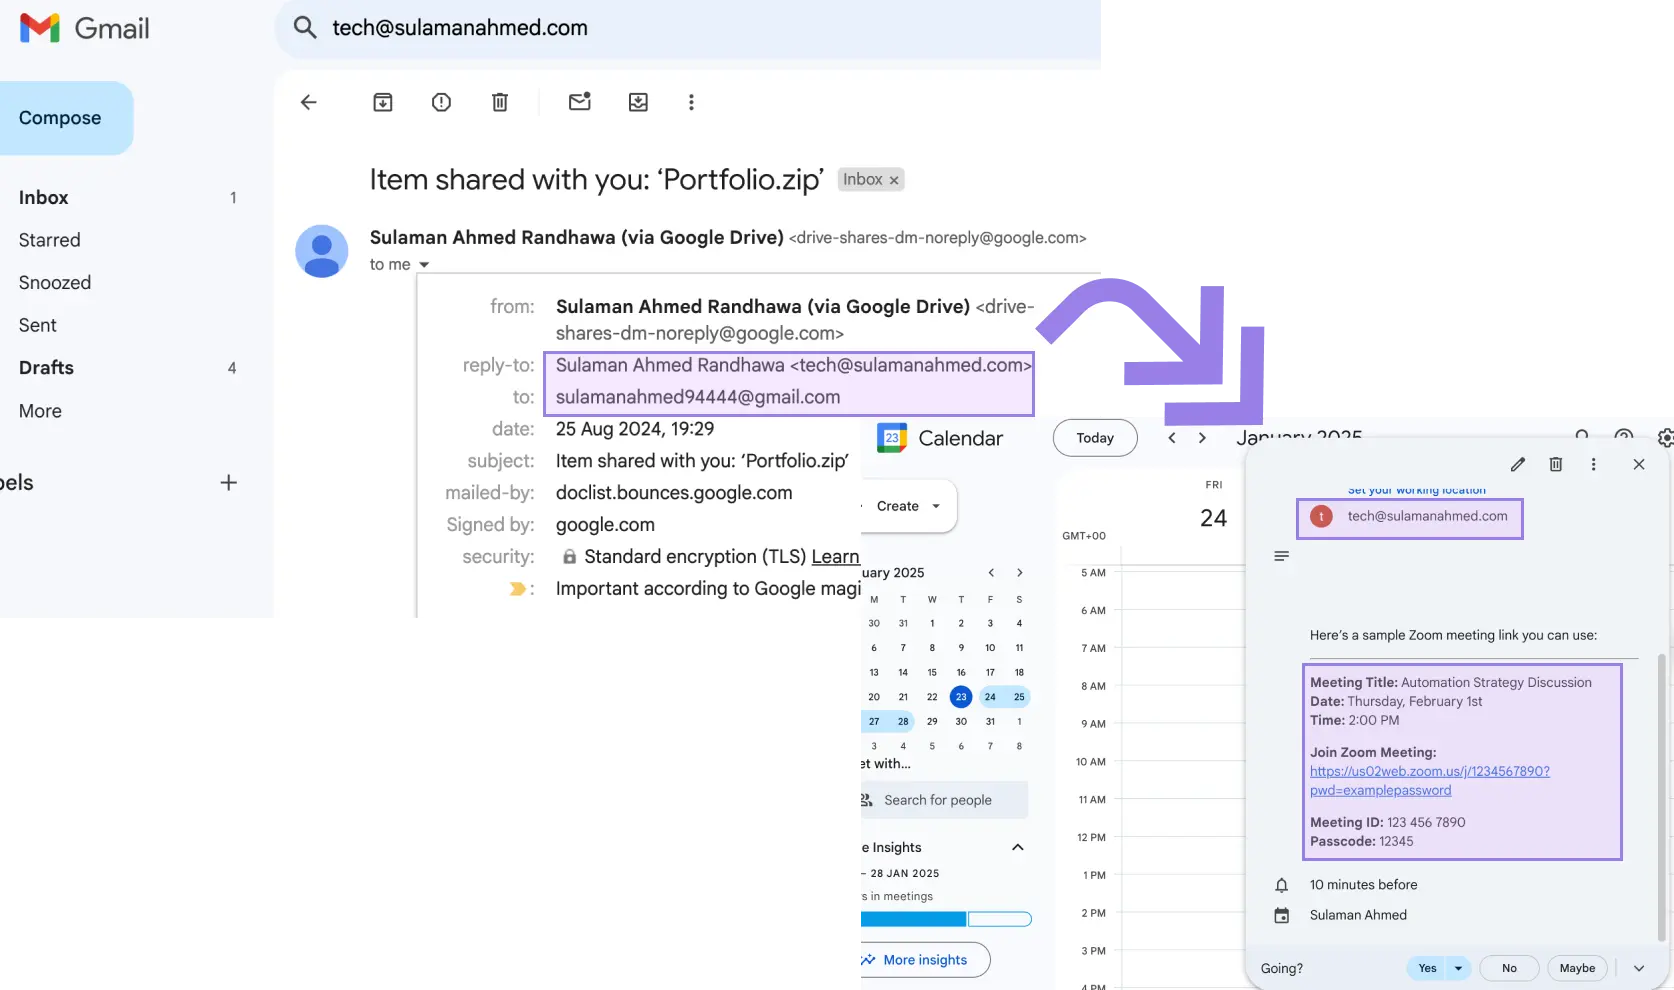
Task: Collapse the Insights section chevron
Action: (1018, 847)
